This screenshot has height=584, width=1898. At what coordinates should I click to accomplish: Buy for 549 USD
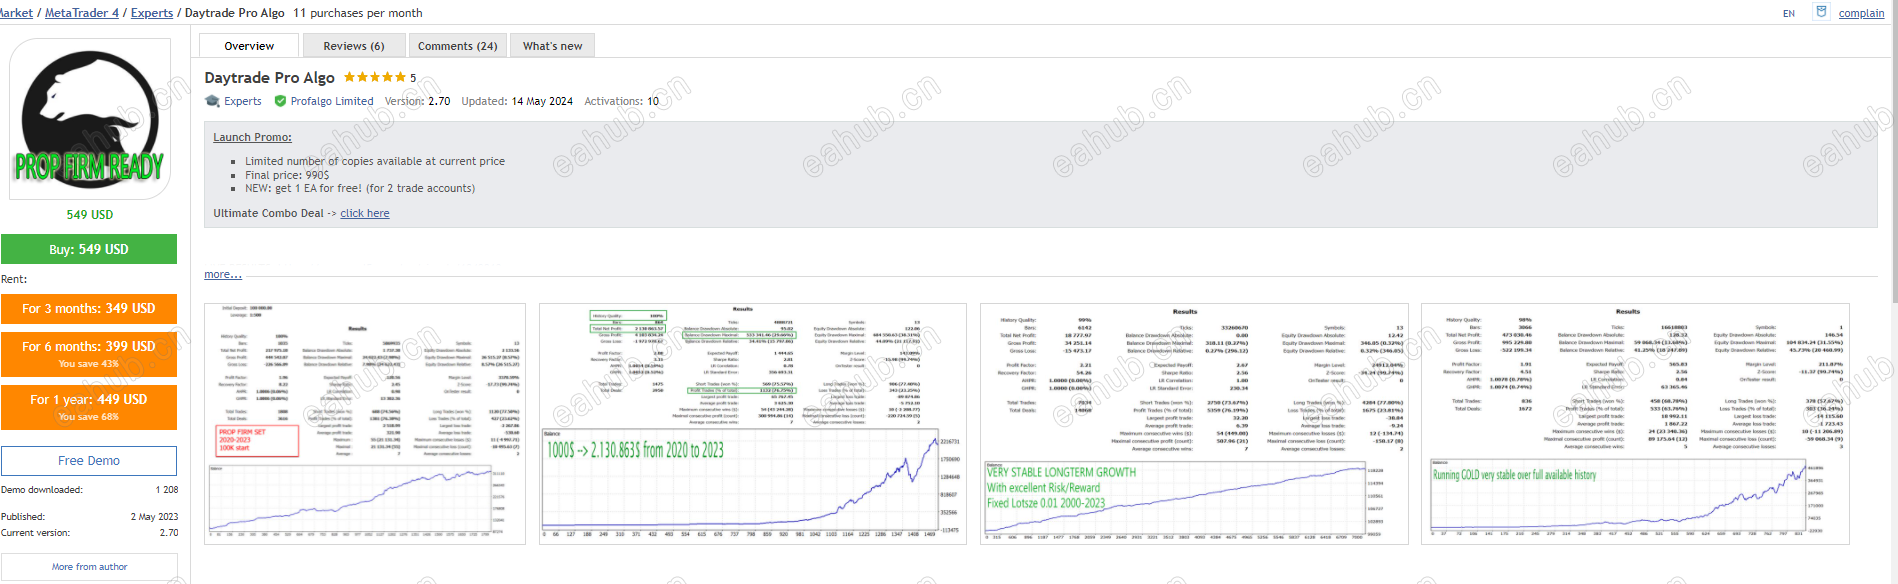[89, 249]
